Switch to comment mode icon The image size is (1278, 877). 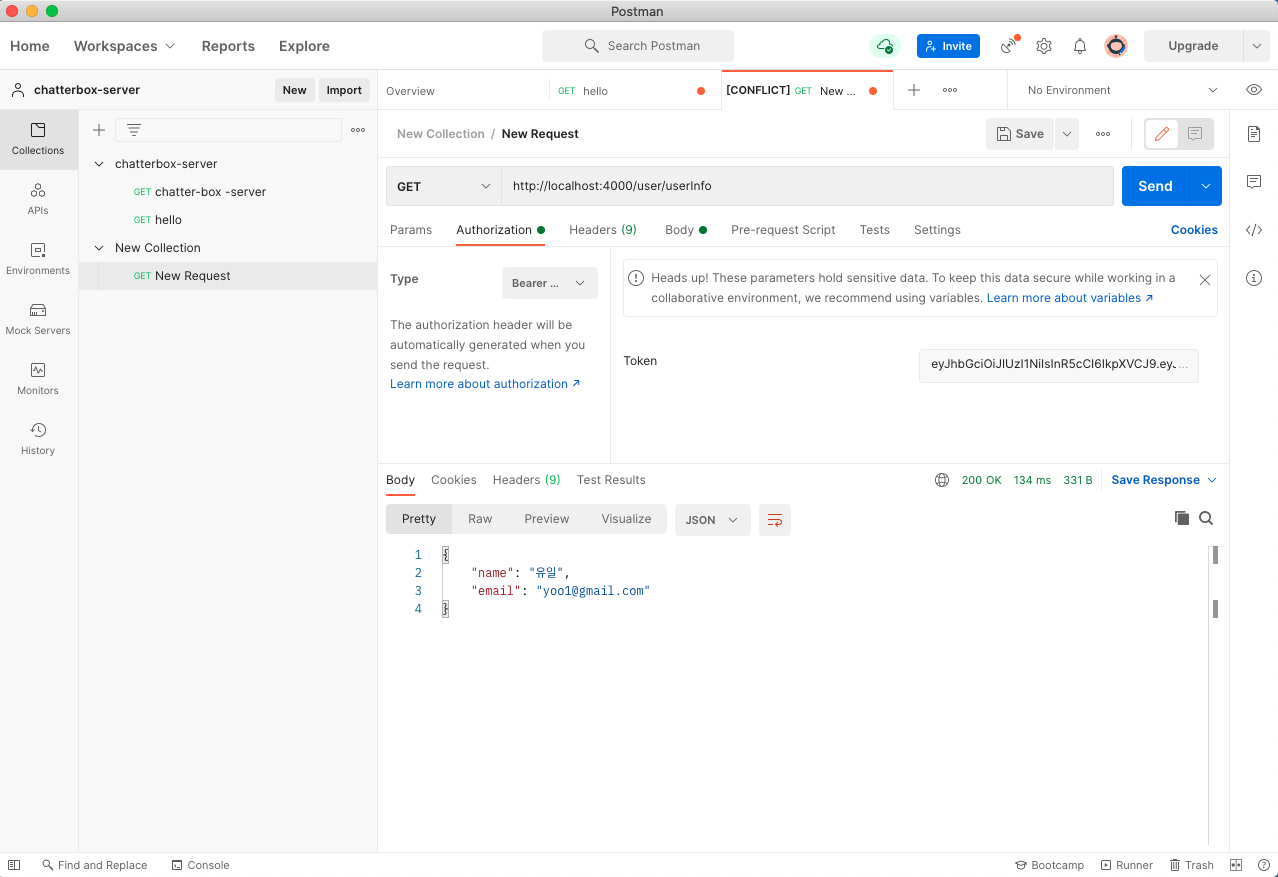(x=1195, y=134)
